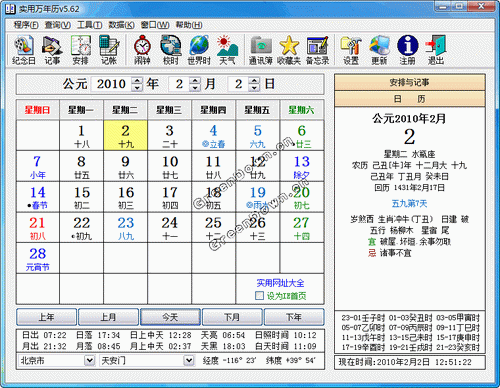This screenshot has height=388, width=500.
Task: Click the day input field
Action: tap(238, 84)
